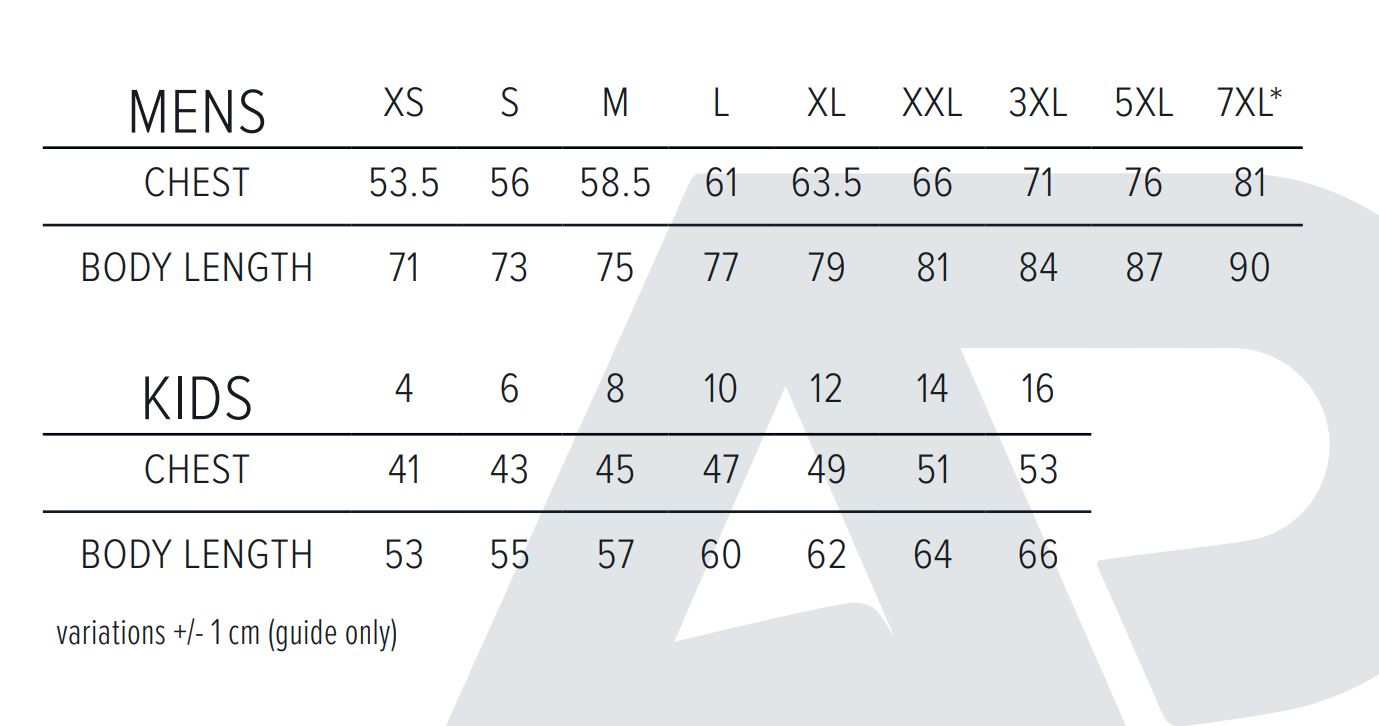1379x726 pixels.
Task: Click the 58.5 chest value for M
Action: pos(615,183)
